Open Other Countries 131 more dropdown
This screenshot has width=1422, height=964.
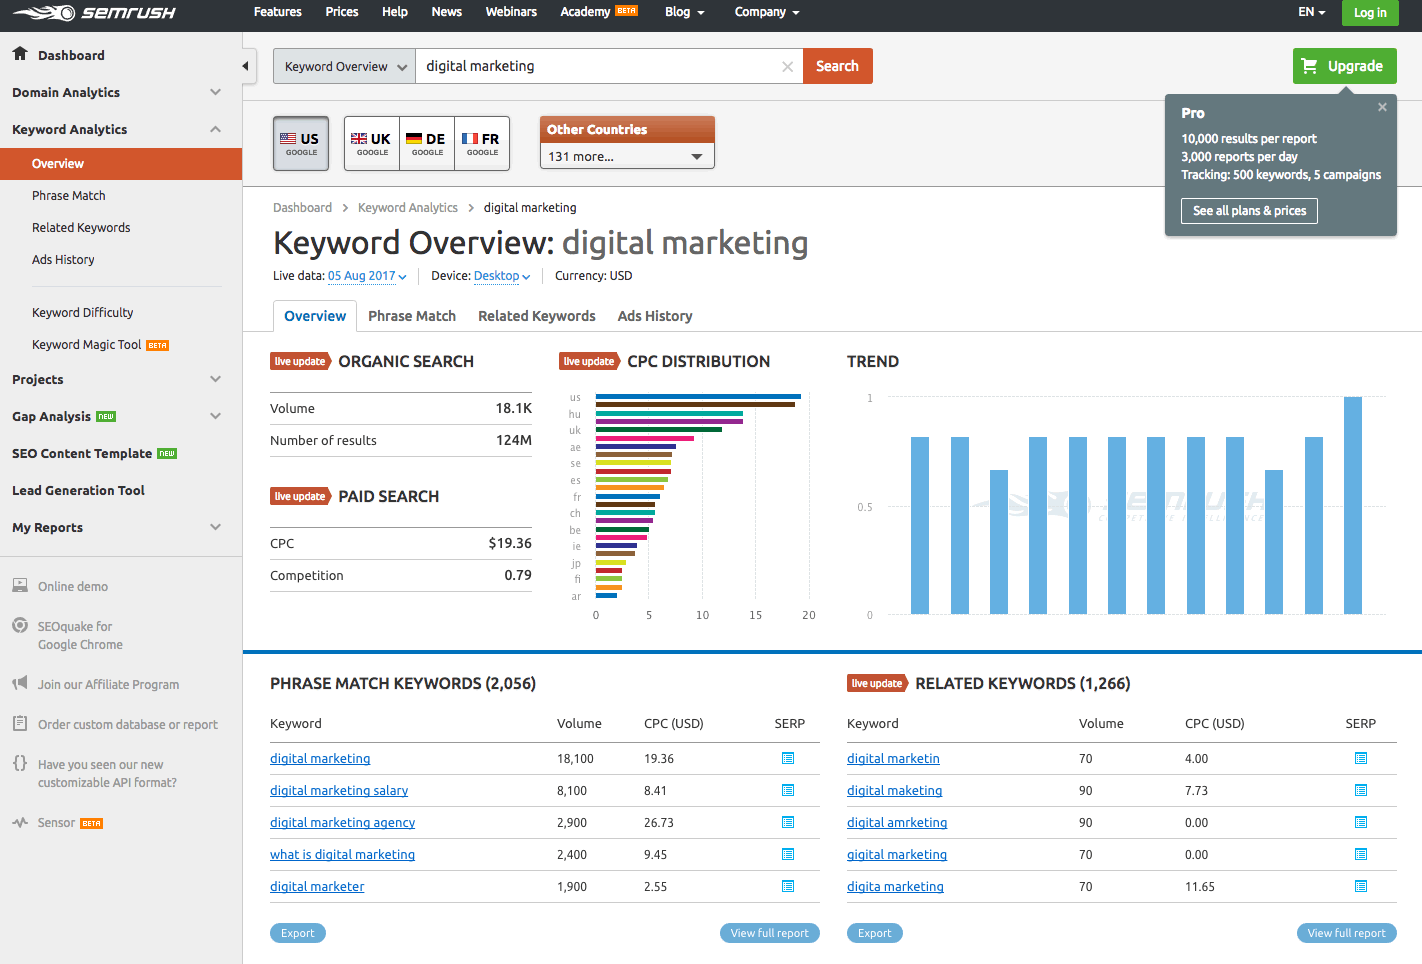[x=627, y=157]
